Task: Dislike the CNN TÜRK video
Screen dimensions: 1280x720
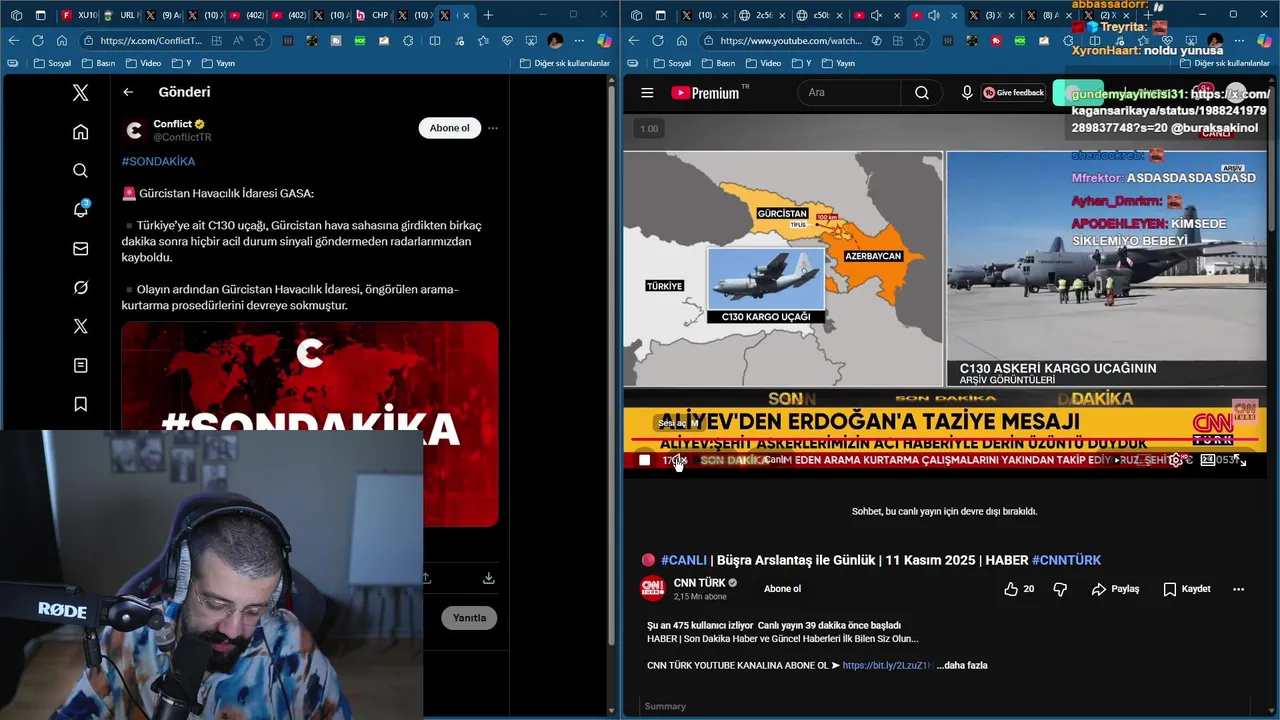Action: pyautogui.click(x=1060, y=589)
